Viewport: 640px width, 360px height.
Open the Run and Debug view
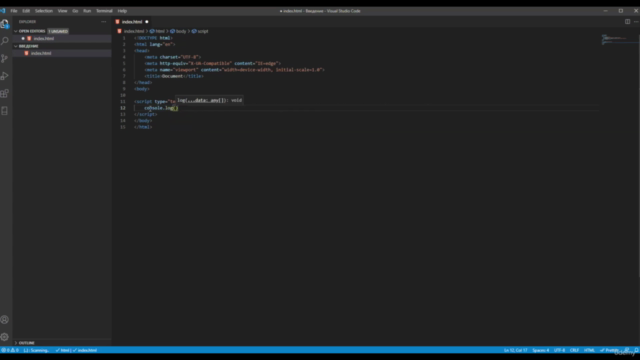point(5,76)
